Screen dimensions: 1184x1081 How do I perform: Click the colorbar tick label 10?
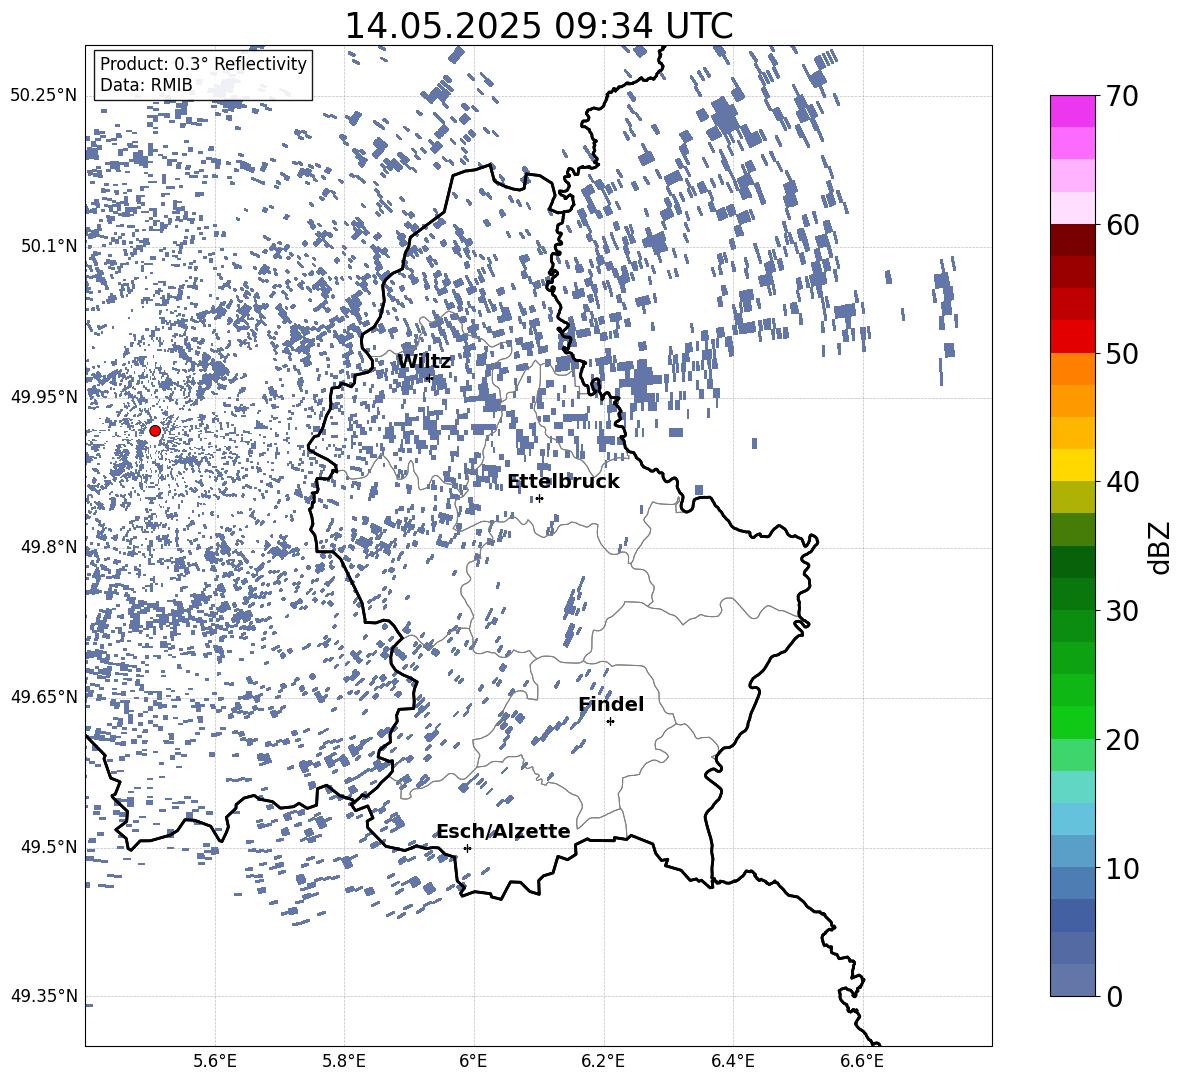point(1122,868)
